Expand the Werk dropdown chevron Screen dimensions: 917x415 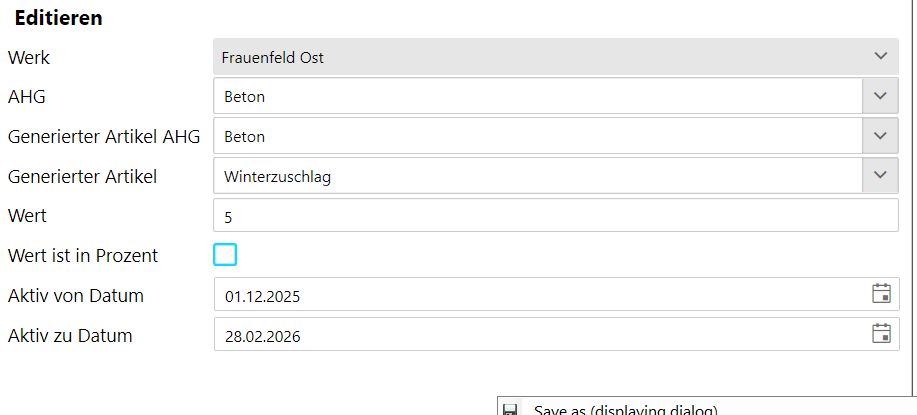pyautogui.click(x=880, y=57)
